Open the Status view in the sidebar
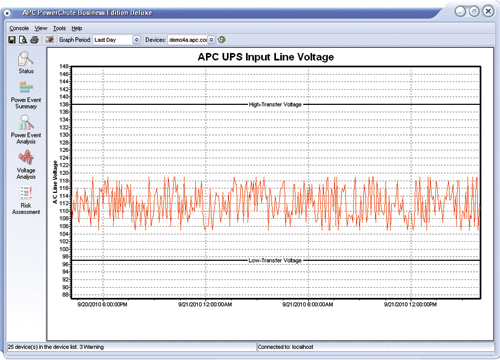The image size is (500, 360). 26,62
